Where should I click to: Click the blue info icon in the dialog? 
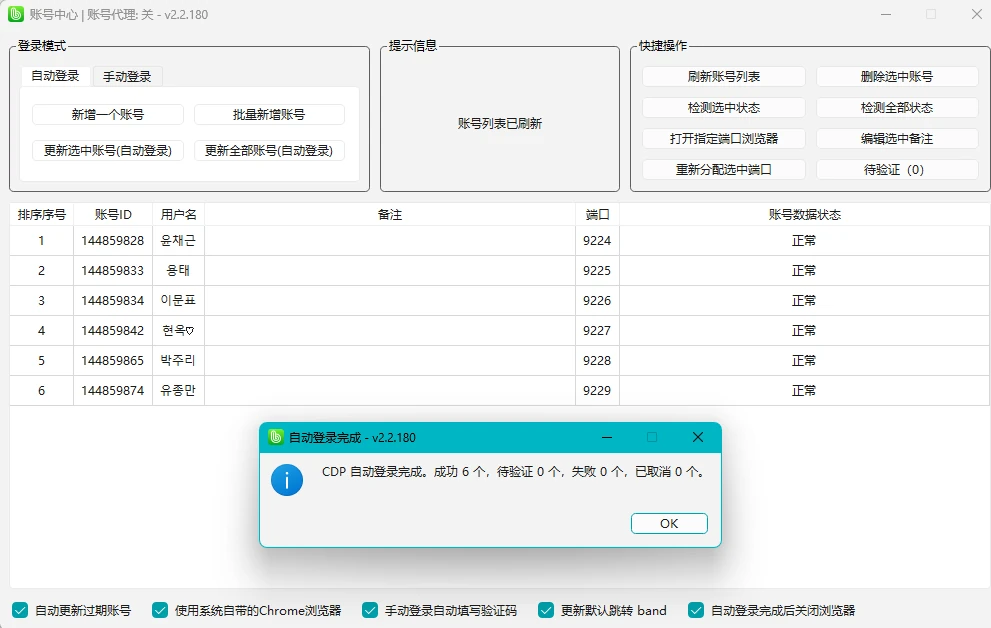coord(287,480)
